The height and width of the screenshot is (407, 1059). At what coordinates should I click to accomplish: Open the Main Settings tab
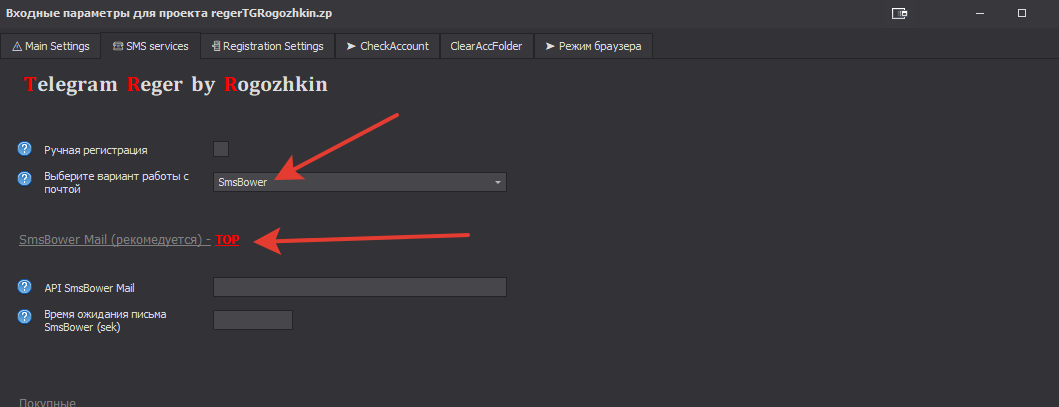pos(51,47)
